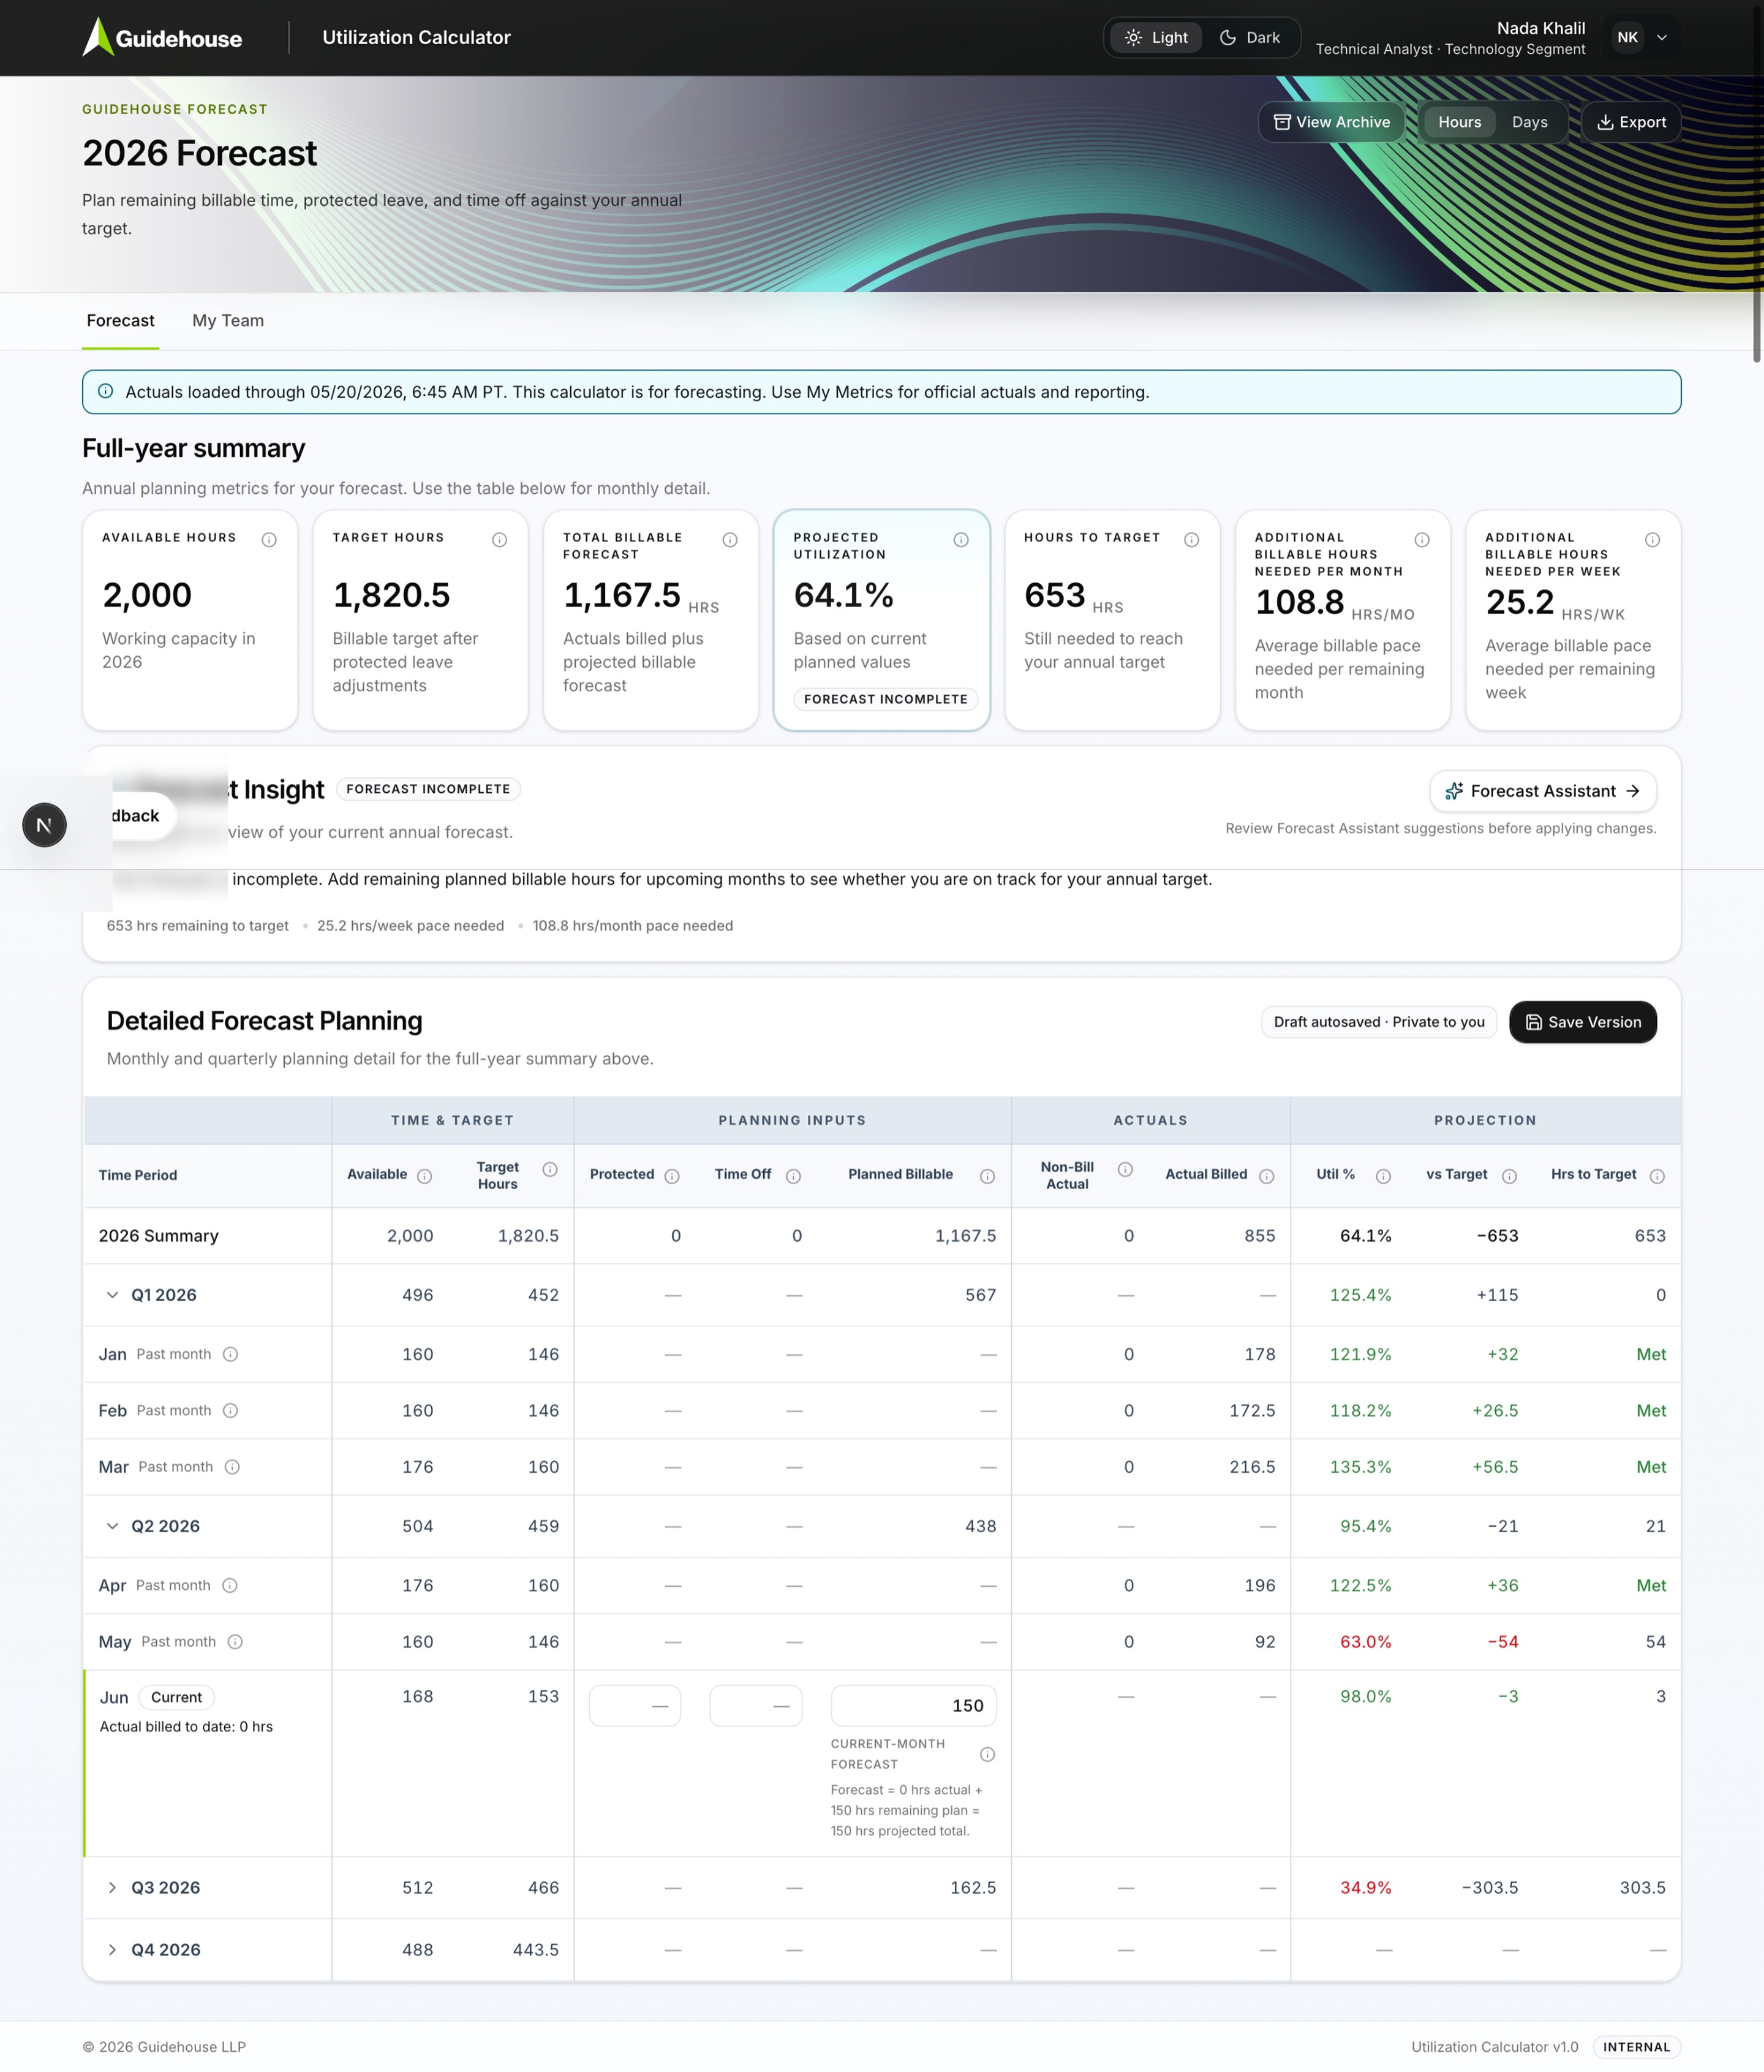The height and width of the screenshot is (2072, 1764).
Task: Switch to Light theme
Action: pyautogui.click(x=1156, y=37)
